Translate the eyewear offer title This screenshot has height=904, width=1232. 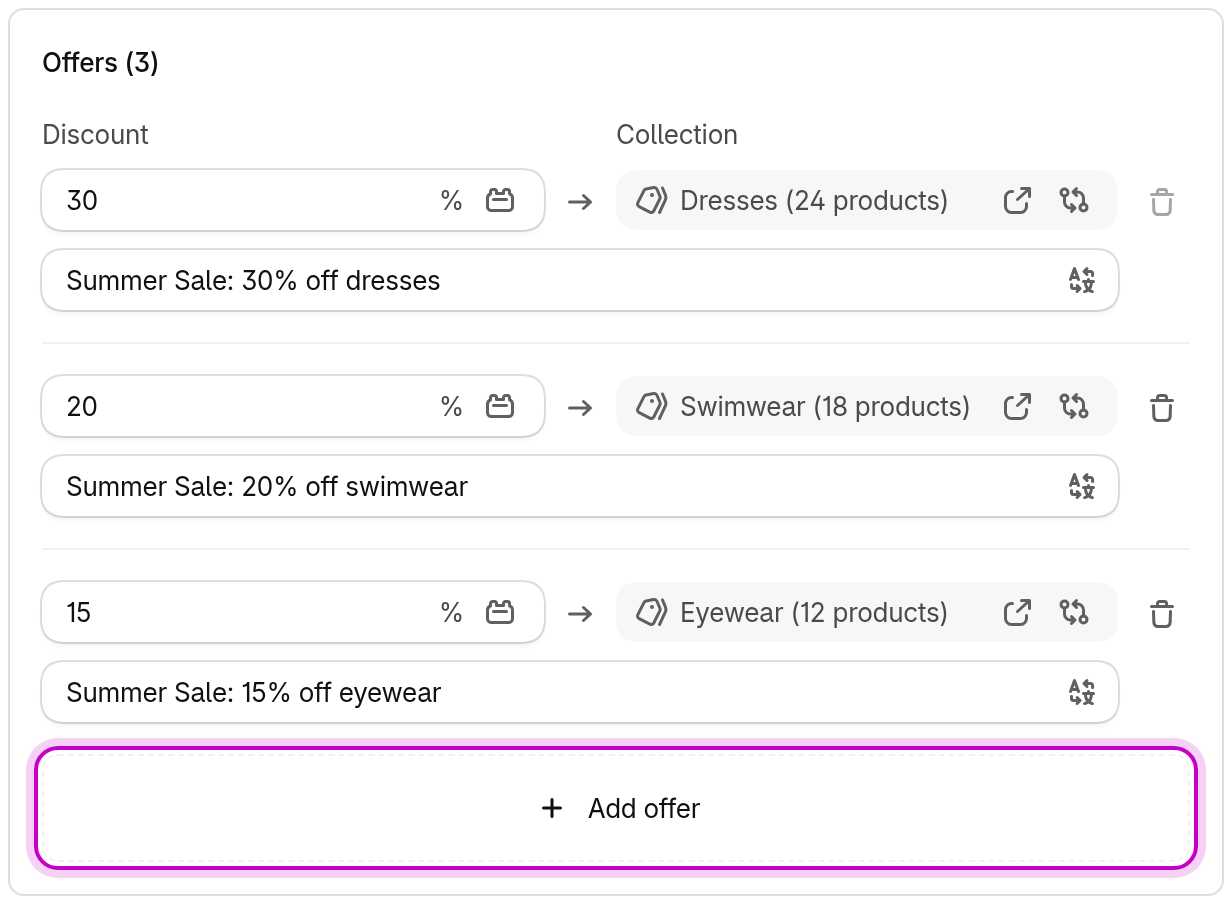[x=1081, y=693]
